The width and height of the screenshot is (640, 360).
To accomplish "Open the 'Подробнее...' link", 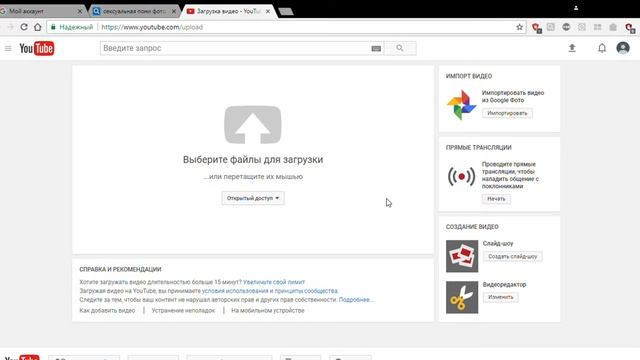I will click(356, 300).
